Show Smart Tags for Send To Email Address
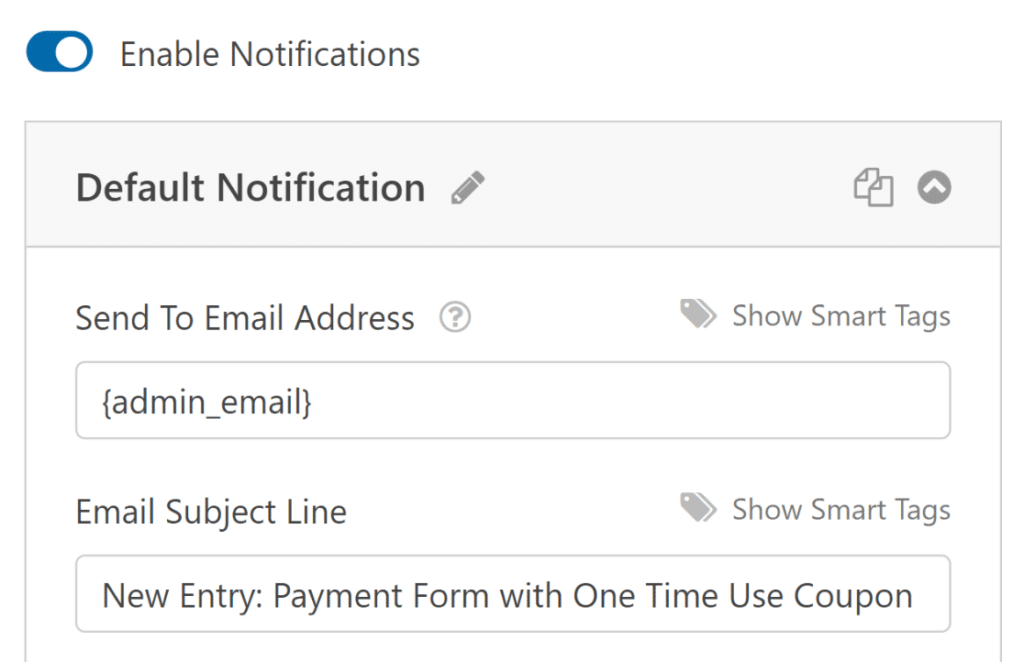This screenshot has height=662, width=1024. [841, 316]
